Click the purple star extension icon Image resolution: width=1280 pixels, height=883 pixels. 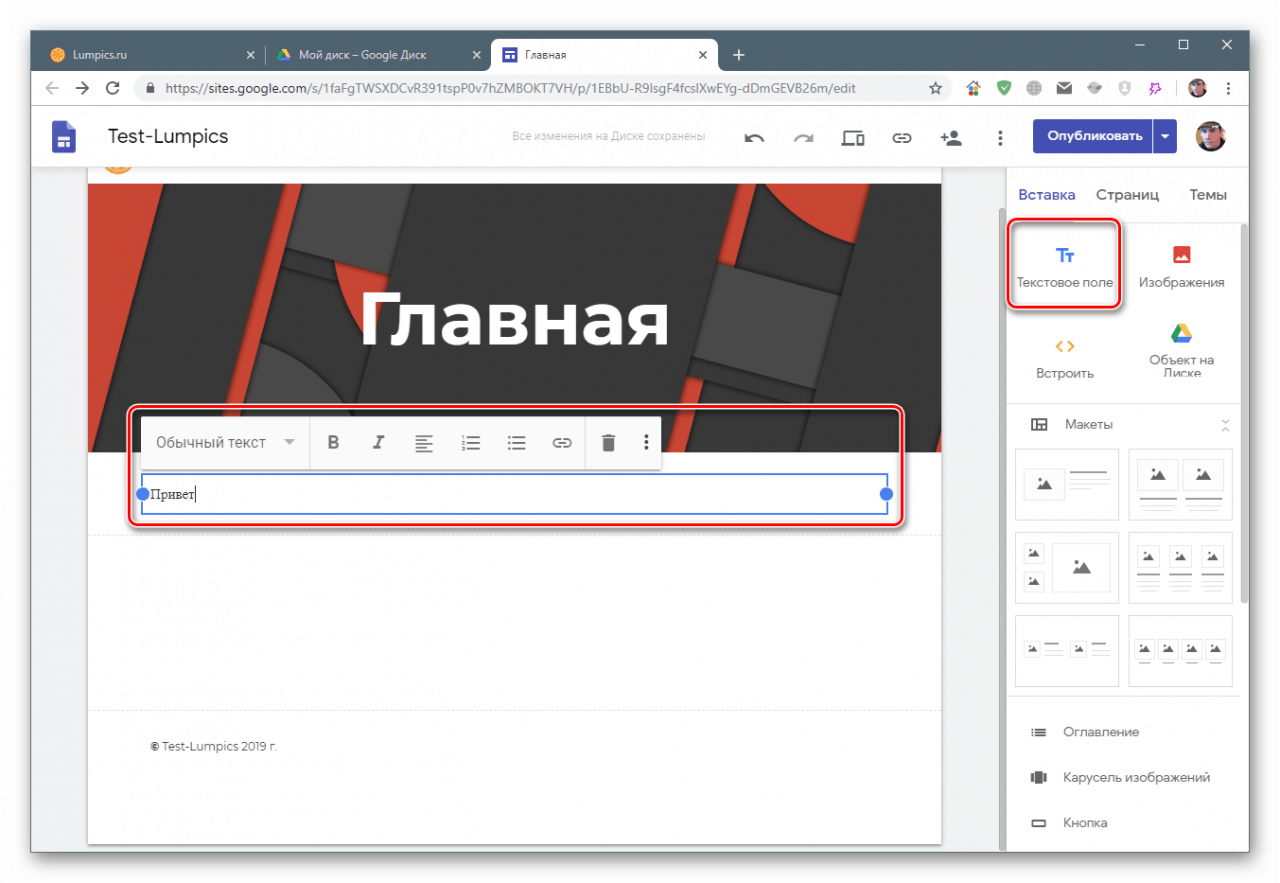pos(1155,88)
